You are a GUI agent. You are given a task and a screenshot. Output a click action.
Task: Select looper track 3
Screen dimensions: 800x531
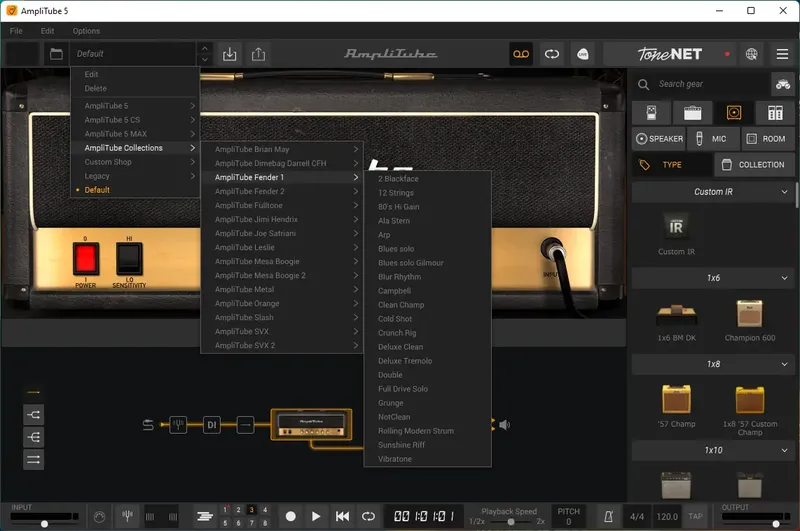click(x=252, y=510)
